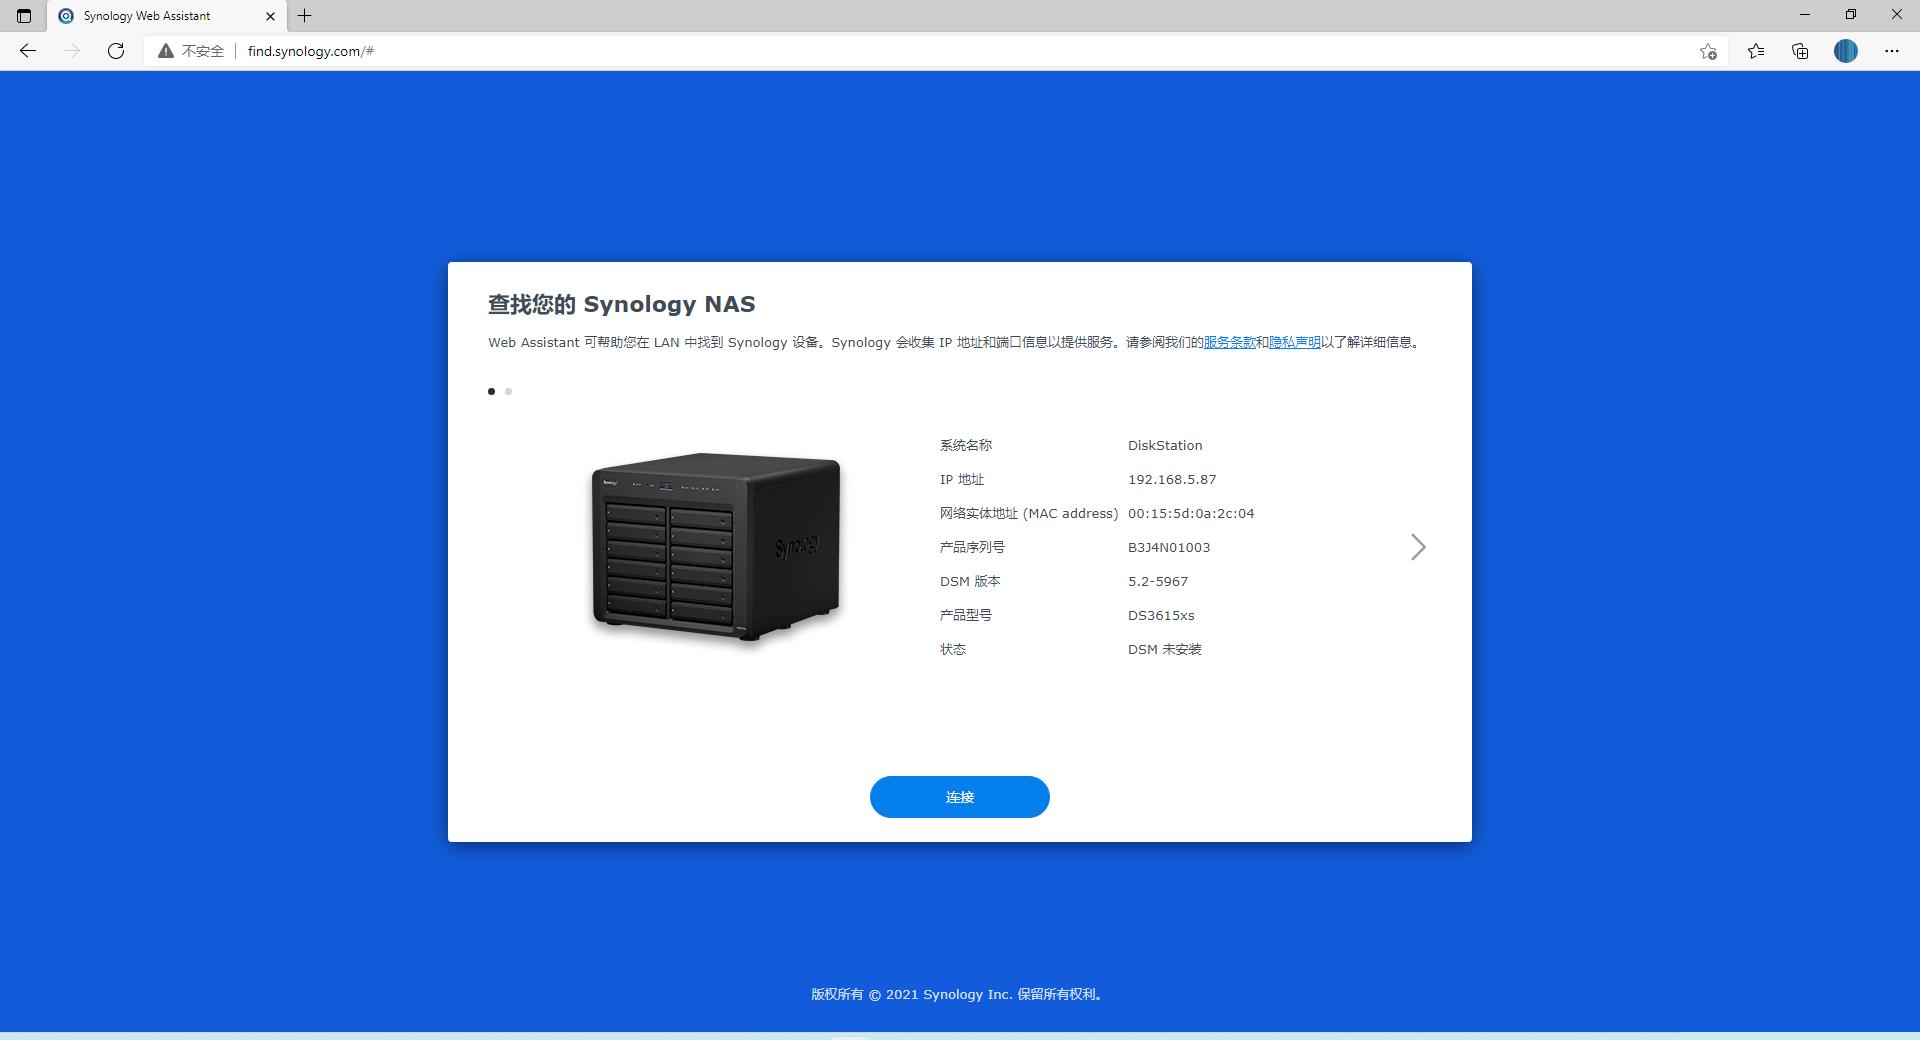Click the address bar URL find.synology.com
Screen dimensions: 1920x1040
[311, 51]
